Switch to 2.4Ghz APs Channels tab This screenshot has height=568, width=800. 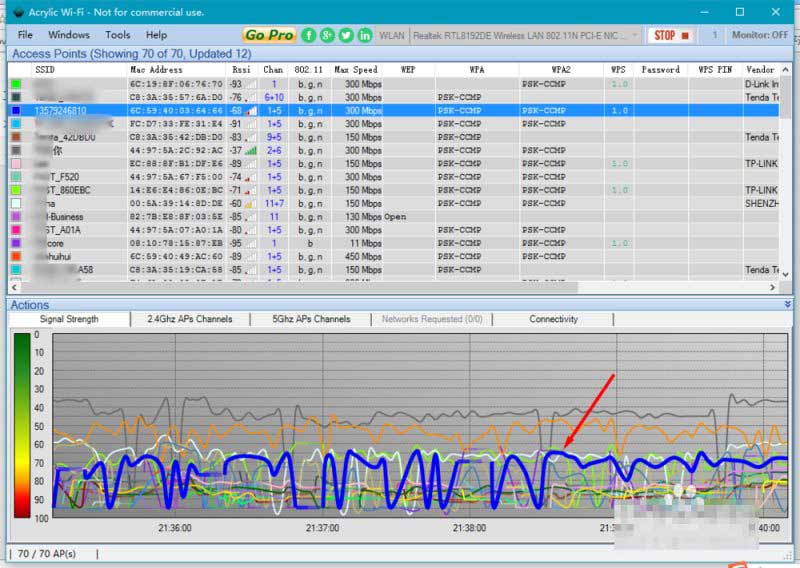pyautogui.click(x=190, y=319)
